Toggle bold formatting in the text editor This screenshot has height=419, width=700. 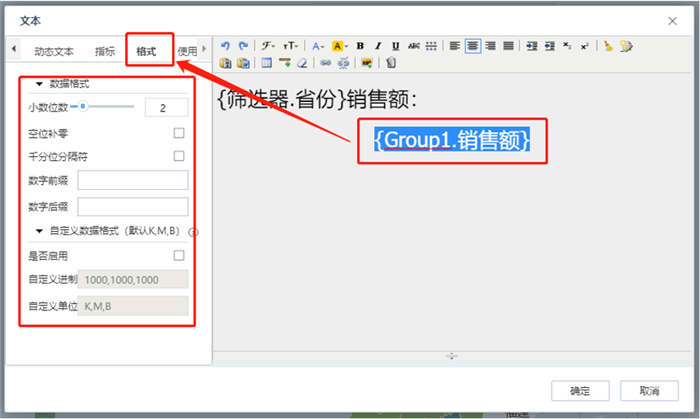point(360,46)
